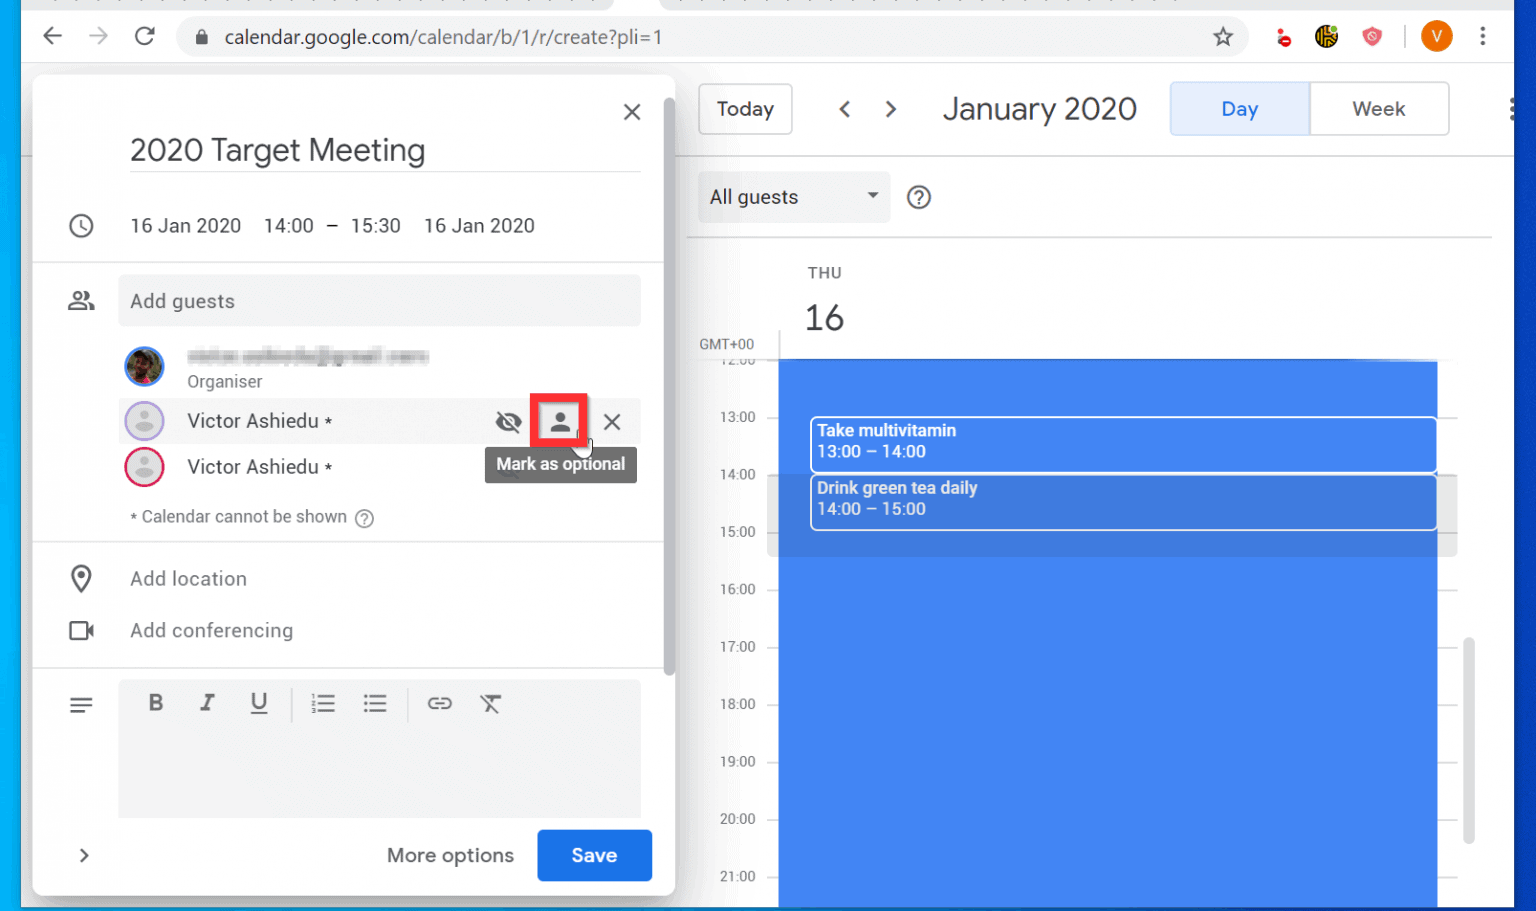Image resolution: width=1536 pixels, height=911 pixels.
Task: Go to previous day in calendar
Action: click(x=845, y=109)
